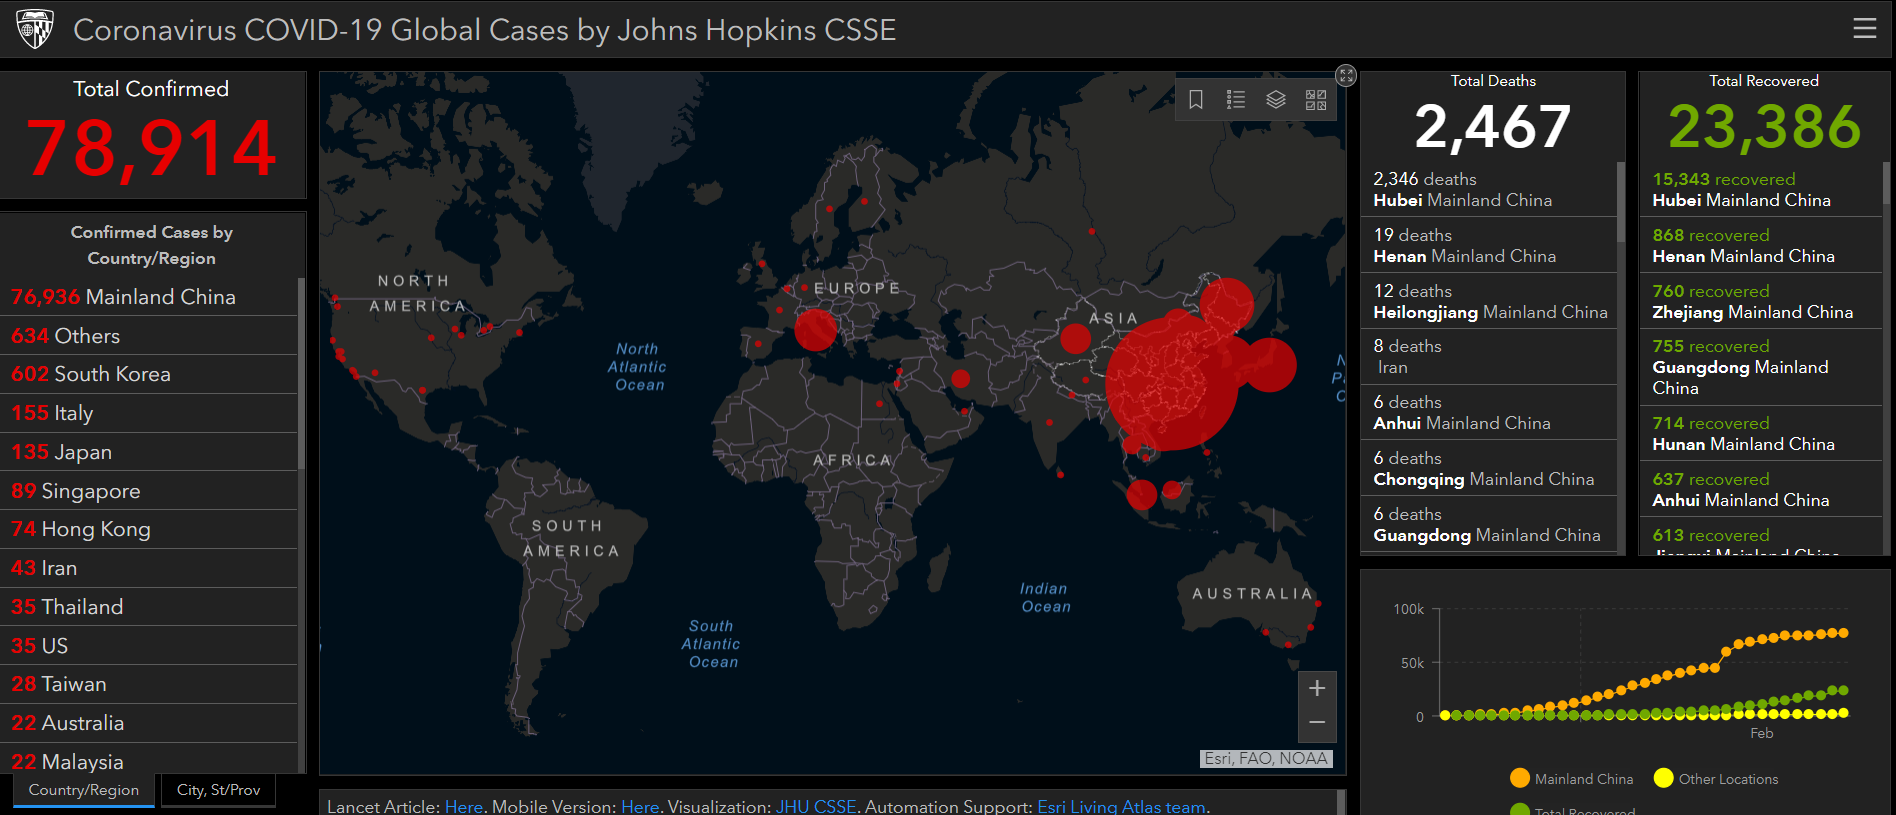This screenshot has height=815, width=1896.
Task: Switch to the Country/Region tab
Action: (x=84, y=790)
